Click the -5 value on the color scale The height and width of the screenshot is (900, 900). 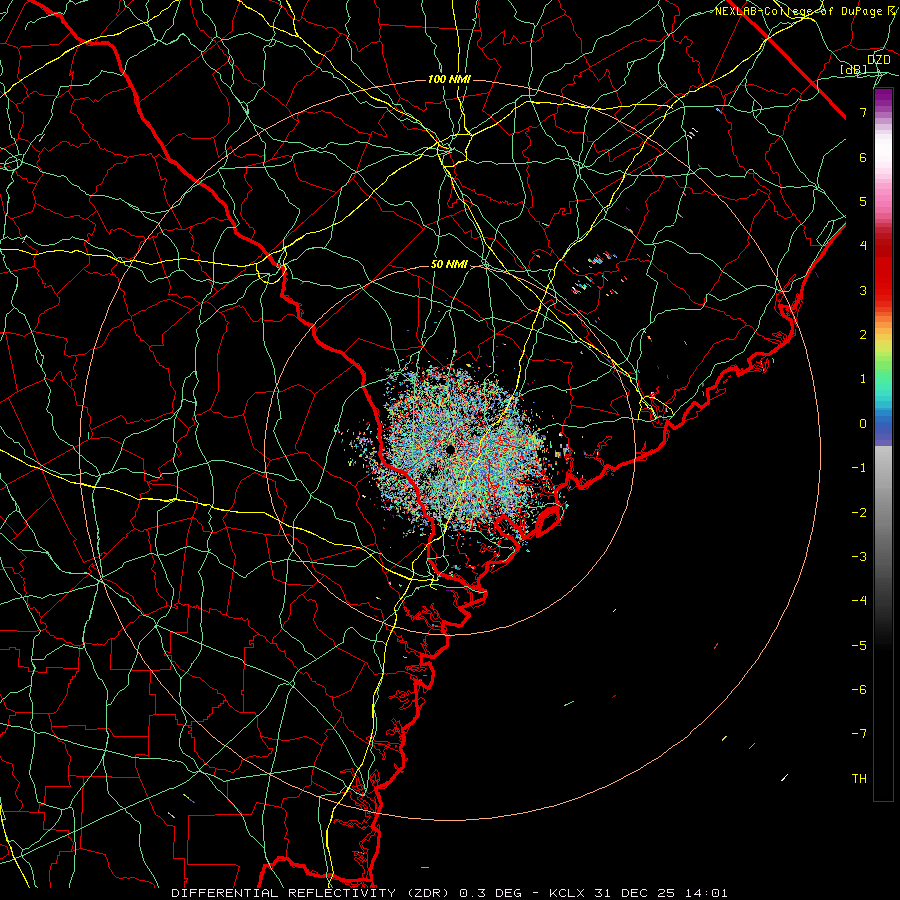coord(859,646)
